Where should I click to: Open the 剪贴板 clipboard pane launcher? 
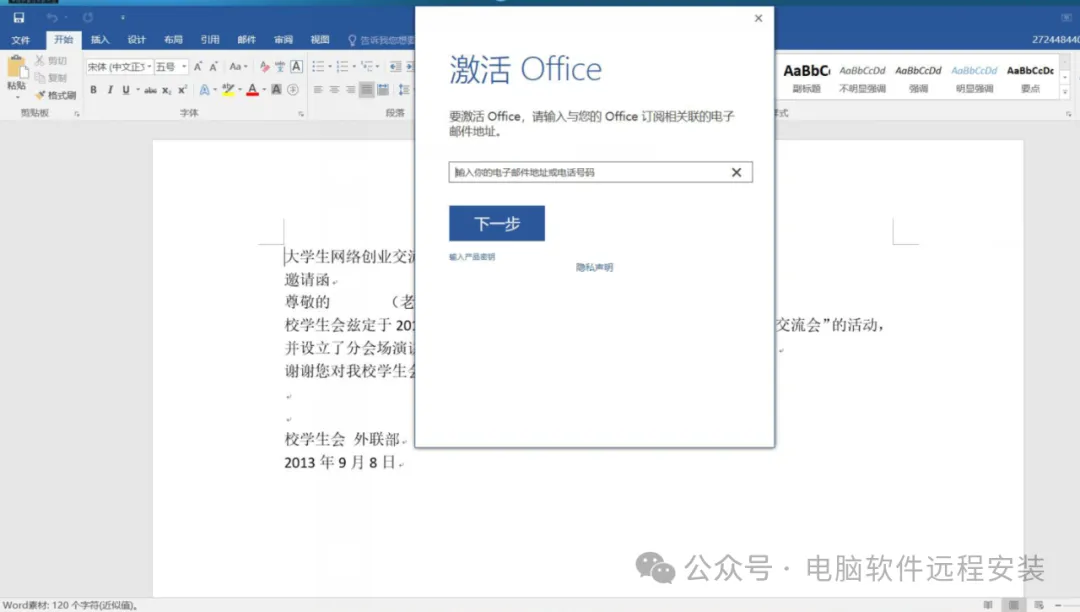[76, 114]
